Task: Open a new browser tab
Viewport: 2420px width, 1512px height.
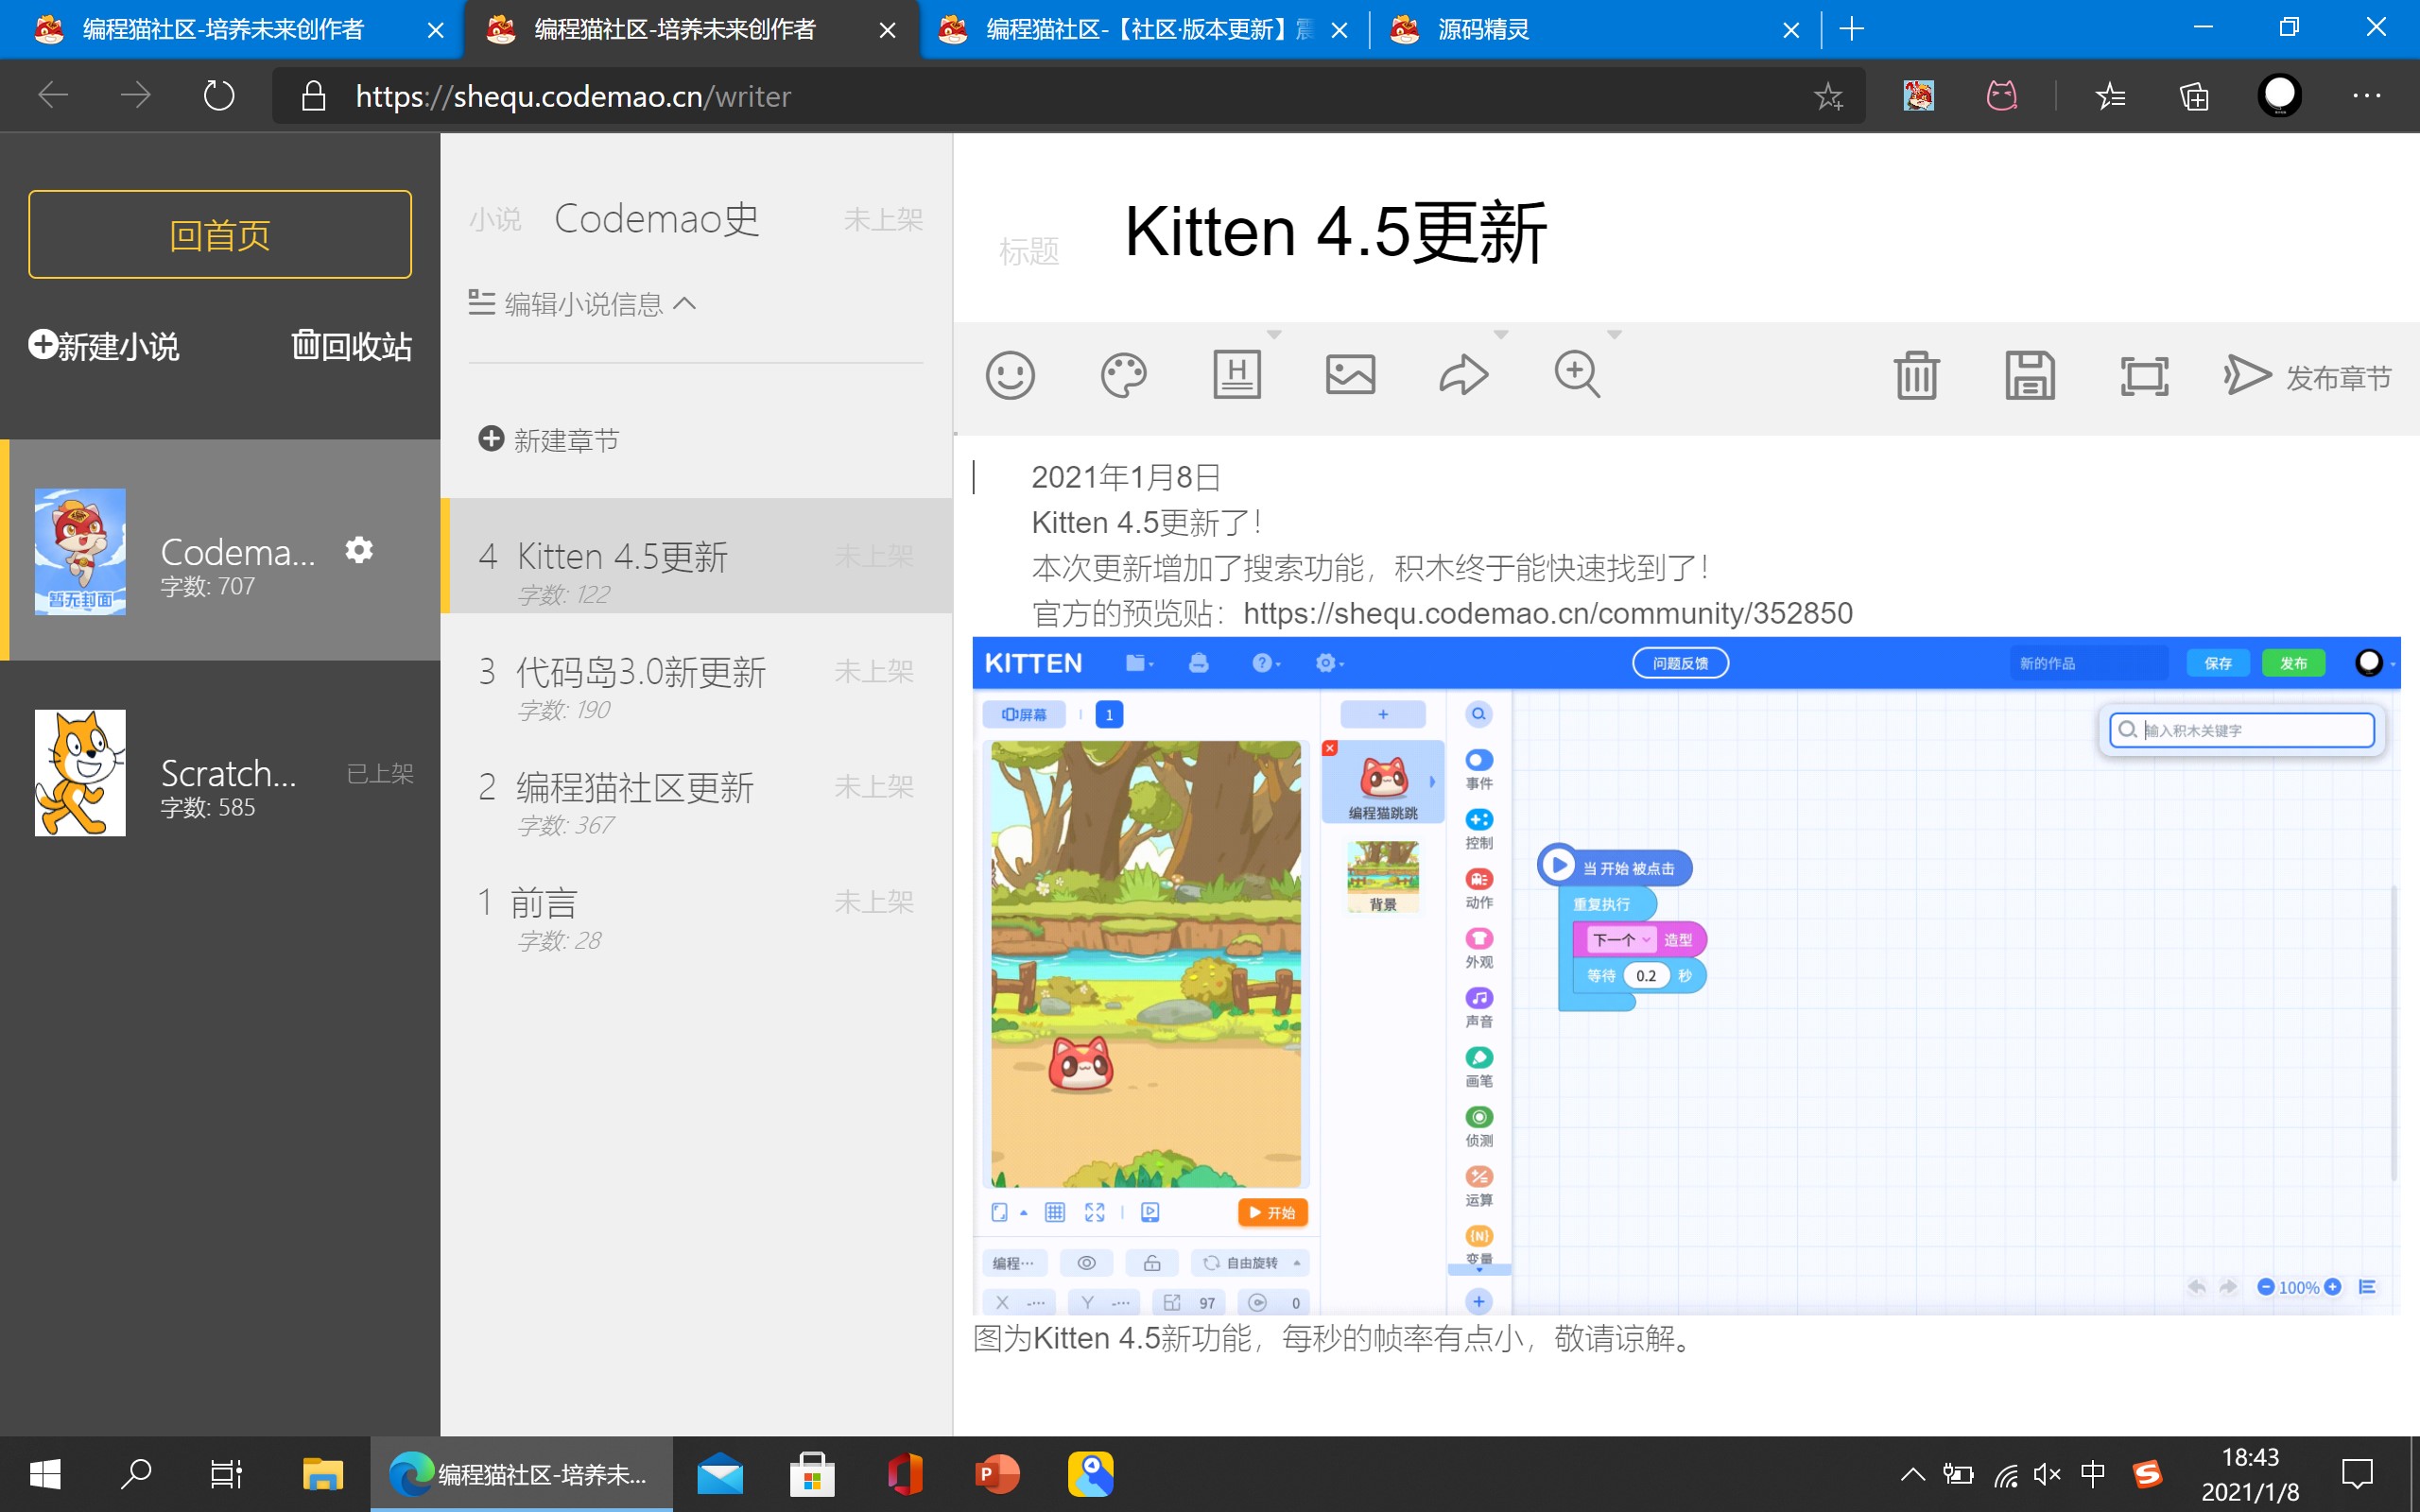Action: tap(1852, 30)
